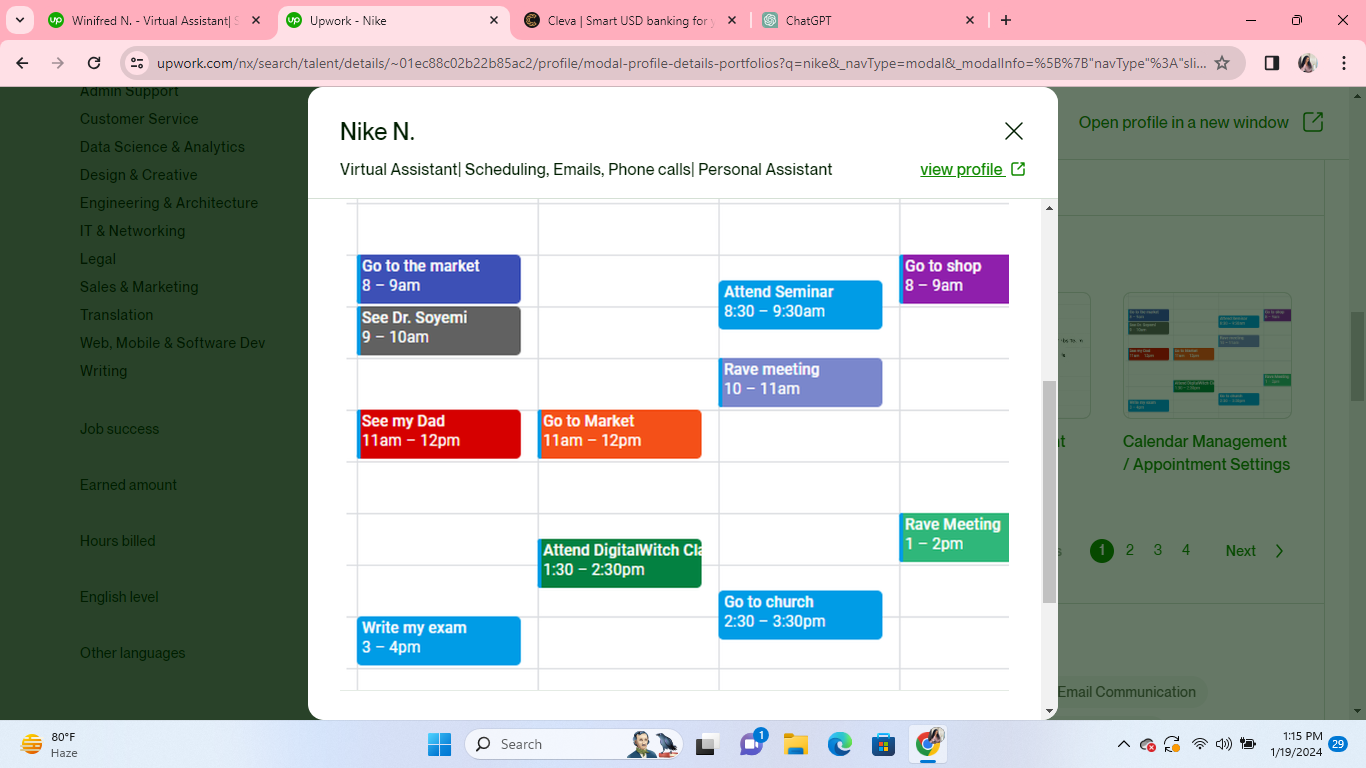The height and width of the screenshot is (768, 1366).
Task: Launch Microsoft Edge from taskbar
Action: [x=839, y=744]
